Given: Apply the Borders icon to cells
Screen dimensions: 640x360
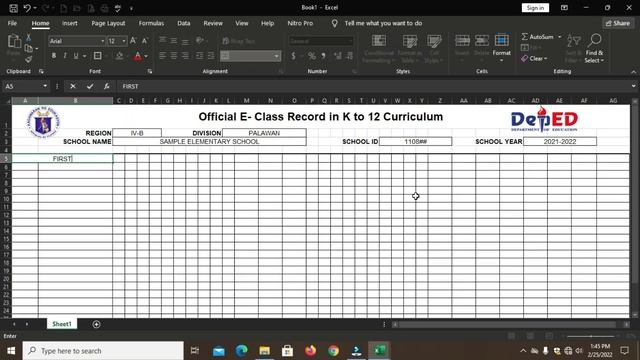Looking at the screenshot, I should click(98, 56).
